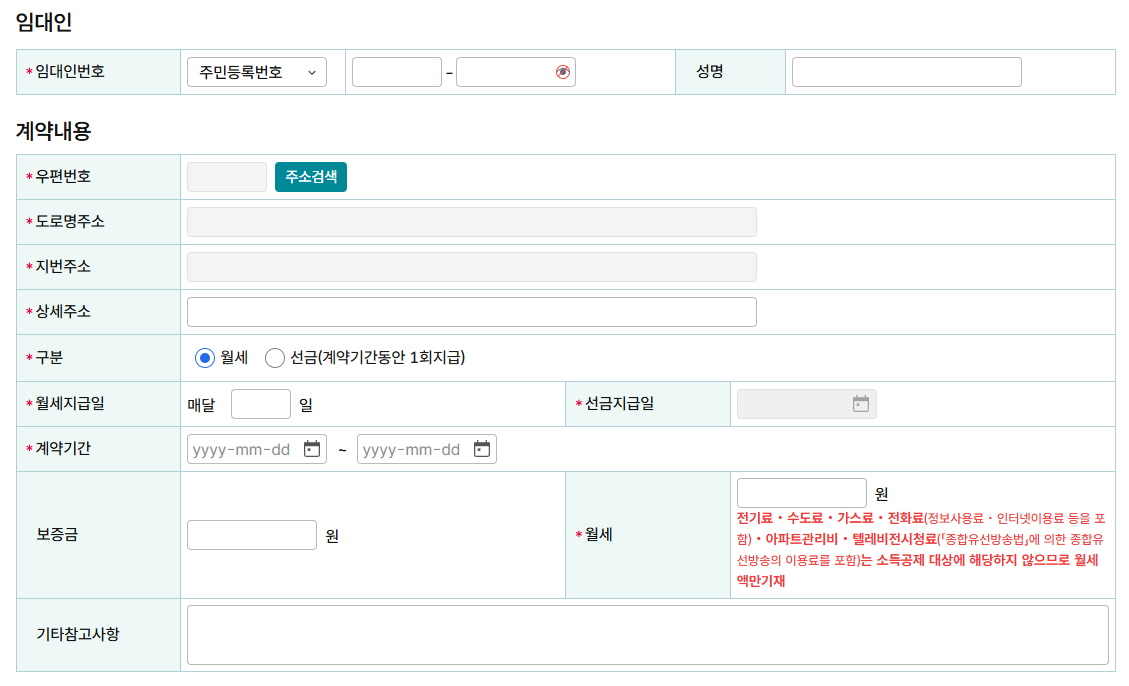
Task: Focus the contract start date field
Action: pyautogui.click(x=242, y=449)
